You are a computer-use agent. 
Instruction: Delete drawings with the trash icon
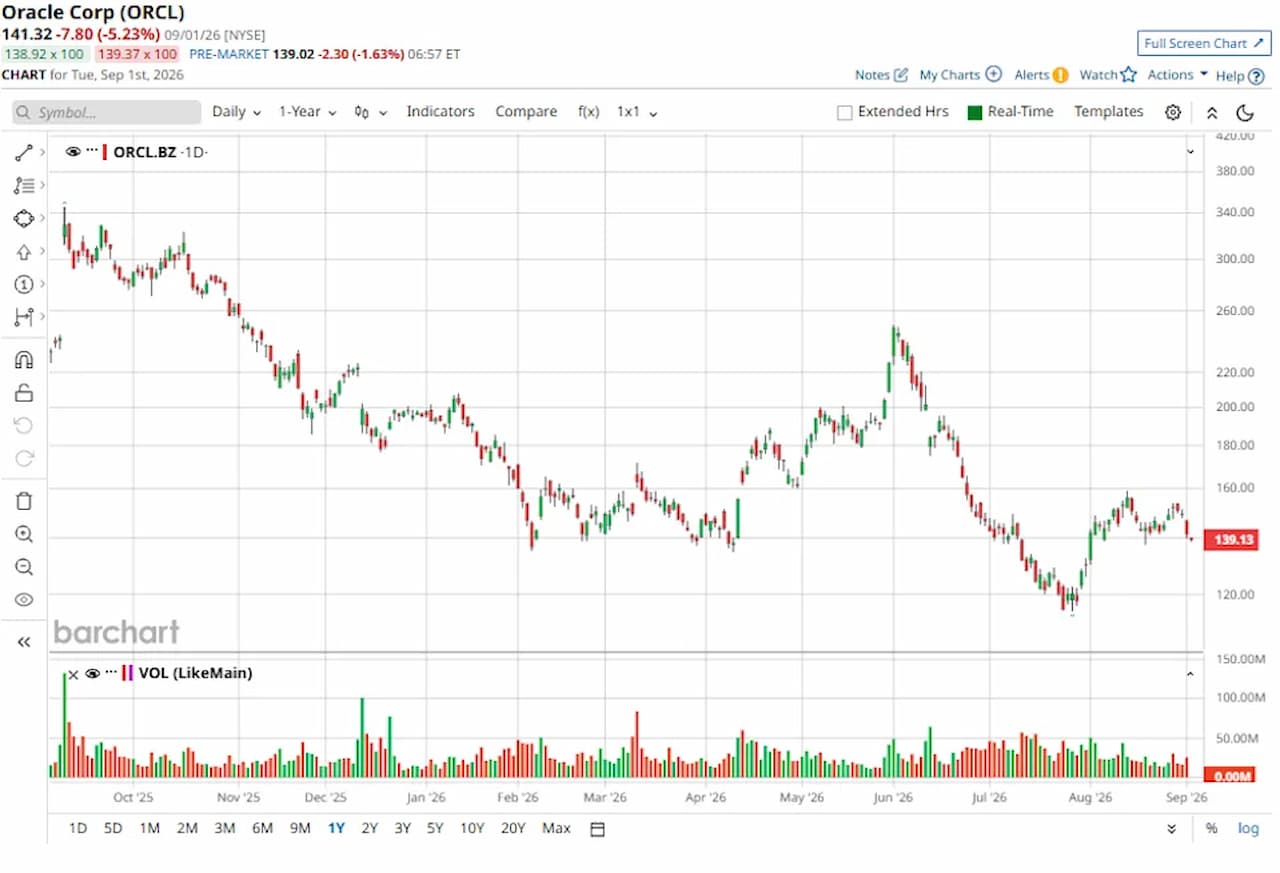click(x=24, y=501)
